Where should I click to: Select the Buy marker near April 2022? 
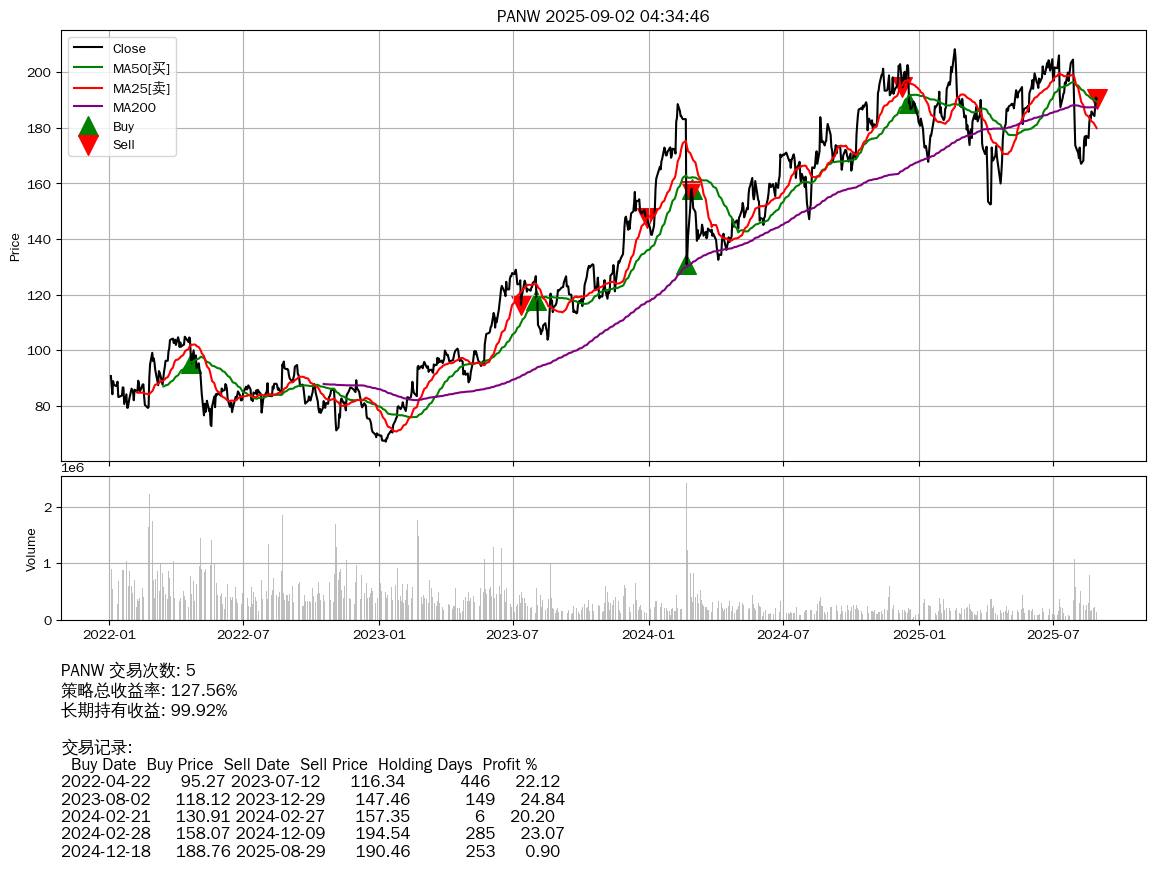coord(190,363)
